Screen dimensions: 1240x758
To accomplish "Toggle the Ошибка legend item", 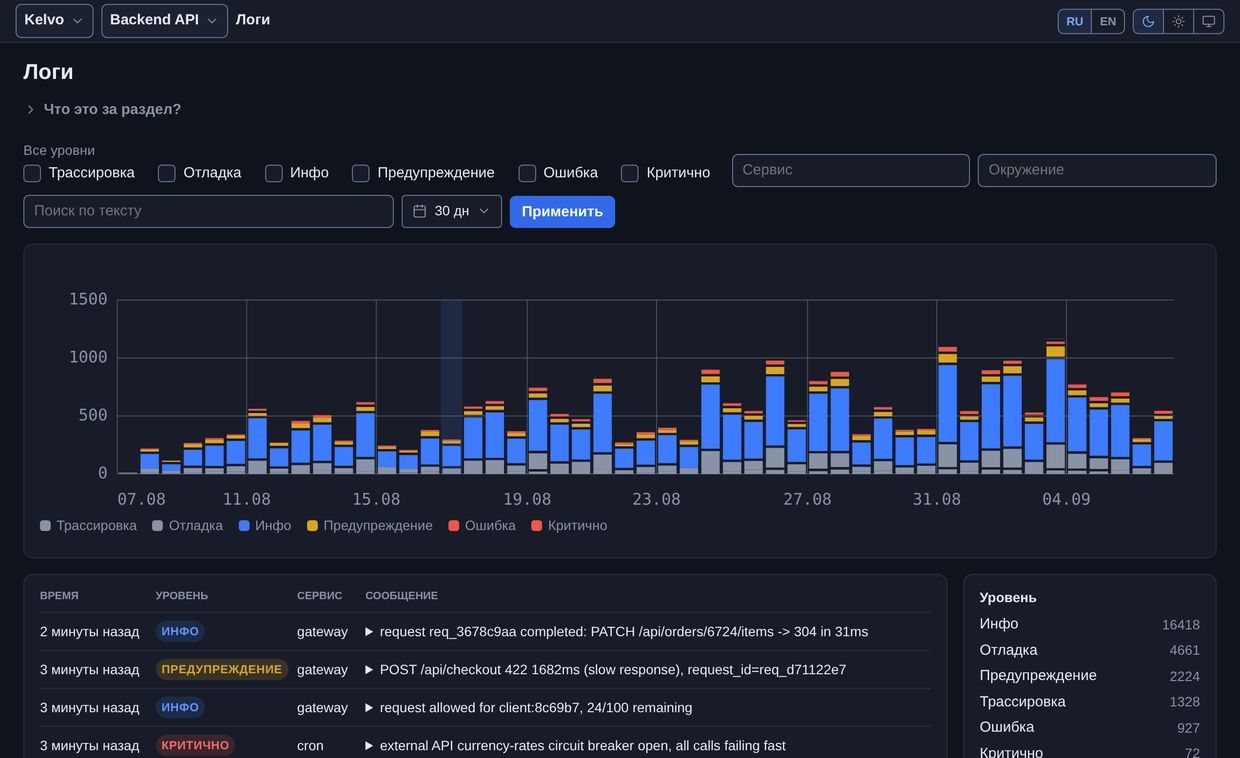I will click(x=482, y=525).
